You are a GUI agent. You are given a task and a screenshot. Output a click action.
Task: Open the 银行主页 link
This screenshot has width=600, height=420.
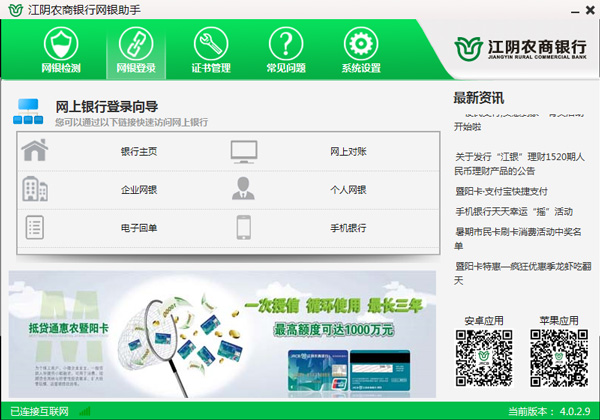(139, 152)
